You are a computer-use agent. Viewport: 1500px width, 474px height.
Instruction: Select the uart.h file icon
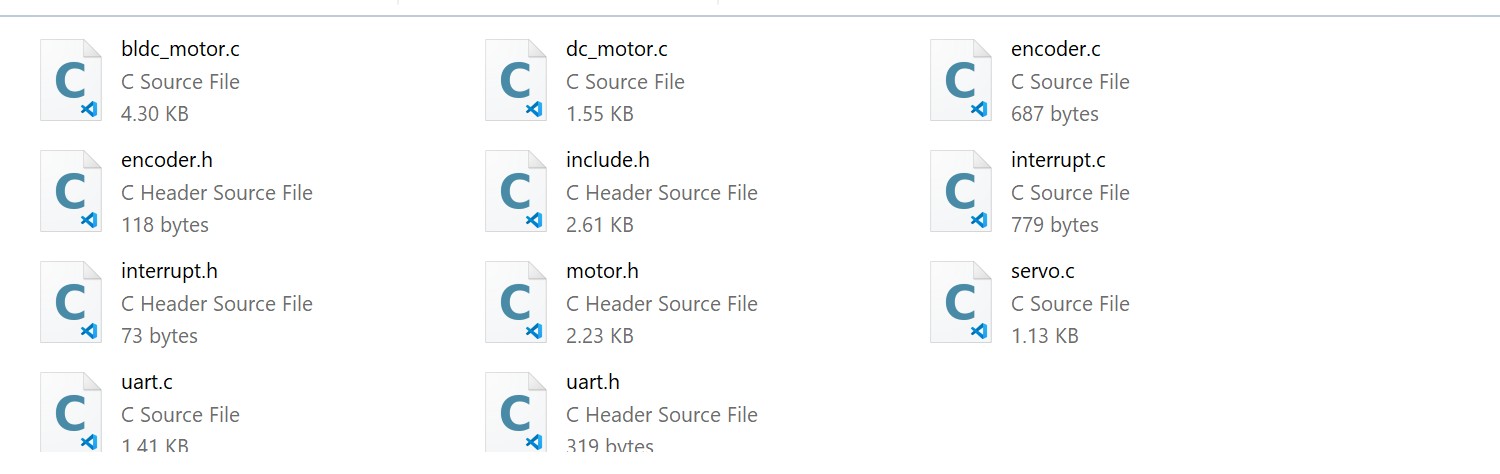pyautogui.click(x=516, y=412)
